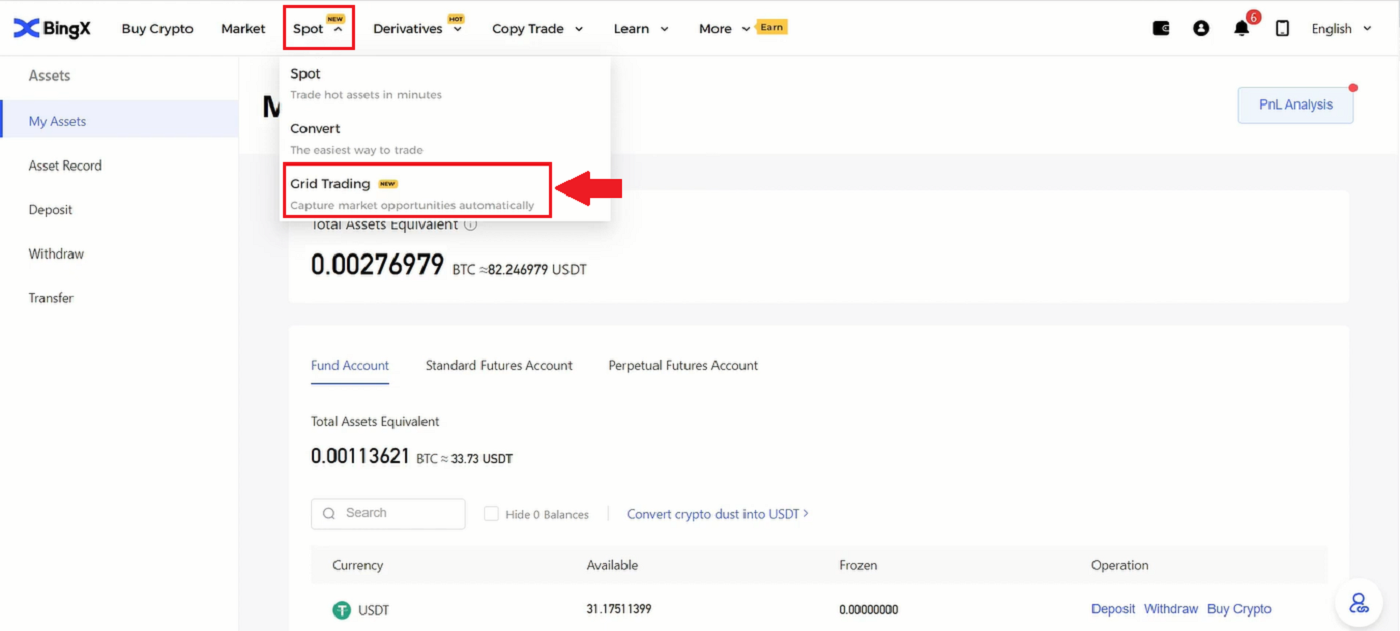
Task: Click the BingX logo
Action: pyautogui.click(x=51, y=27)
